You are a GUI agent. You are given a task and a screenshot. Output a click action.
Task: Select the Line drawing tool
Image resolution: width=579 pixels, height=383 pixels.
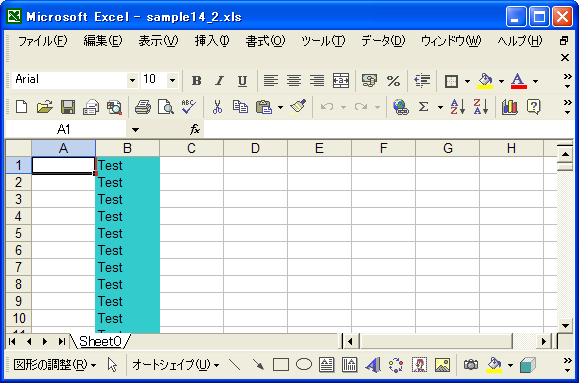tap(234, 365)
